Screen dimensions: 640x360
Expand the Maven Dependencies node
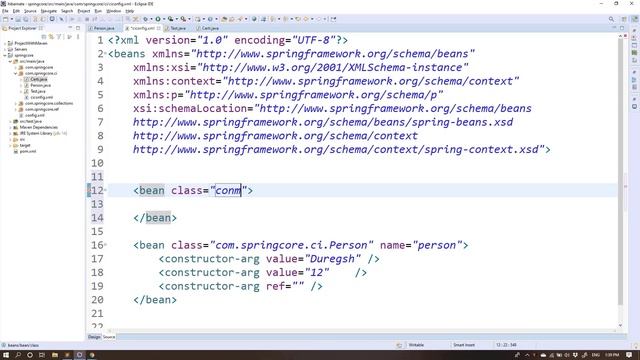tap(10, 127)
